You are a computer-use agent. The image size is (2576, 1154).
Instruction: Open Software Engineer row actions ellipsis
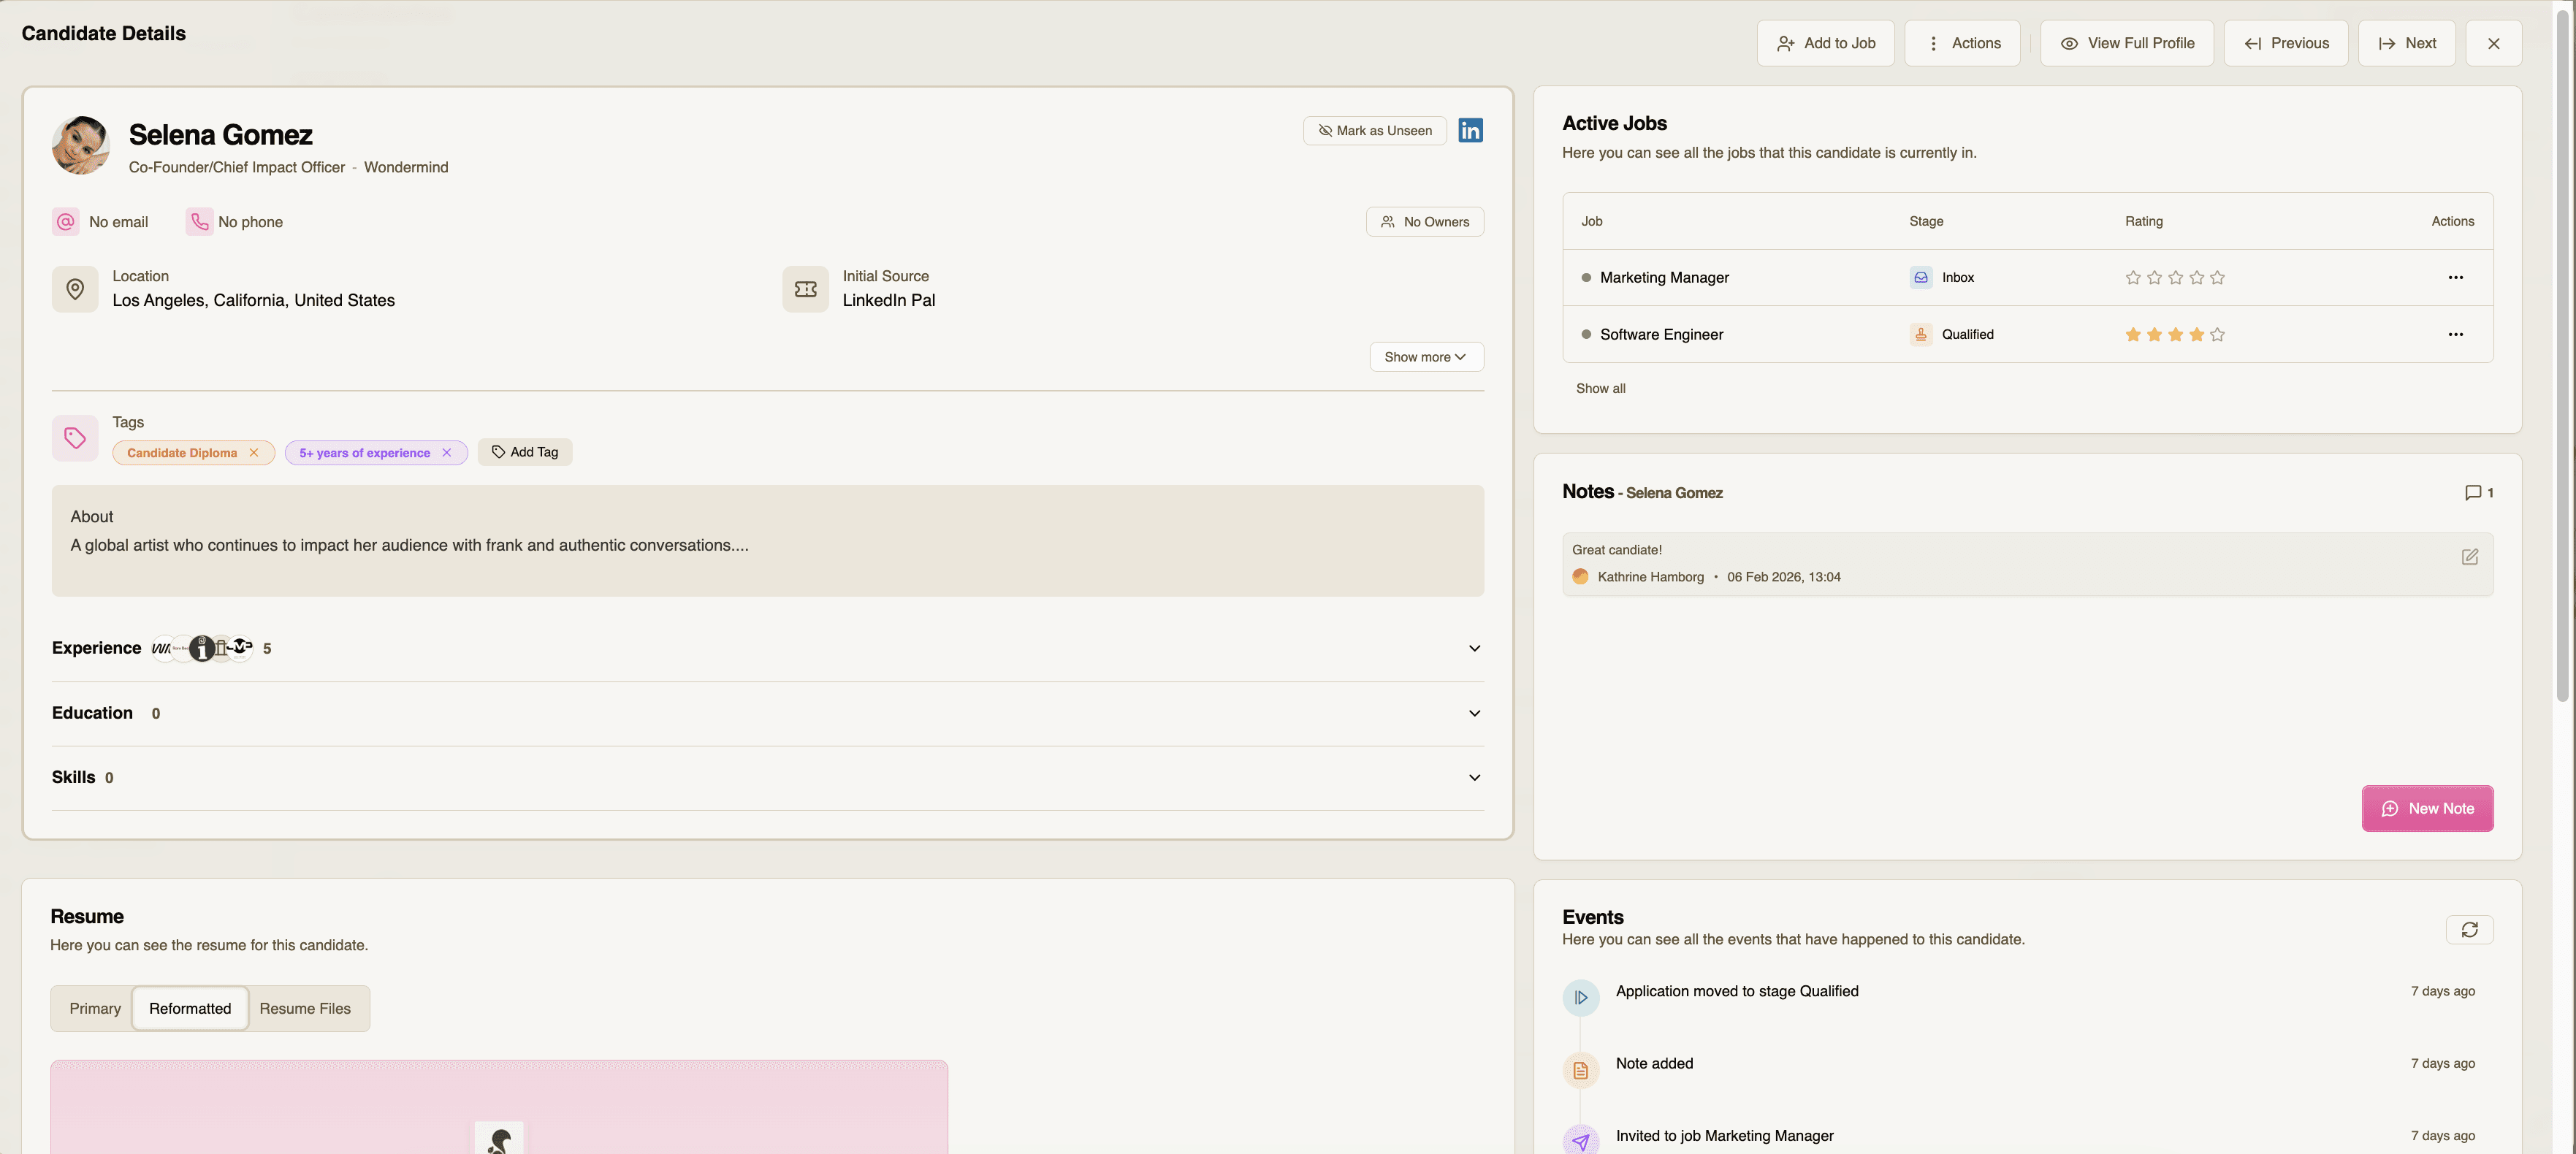pos(2455,335)
